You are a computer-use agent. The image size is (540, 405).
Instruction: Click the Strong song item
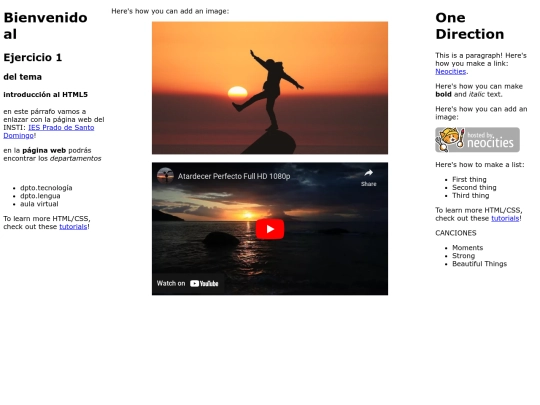463,256
